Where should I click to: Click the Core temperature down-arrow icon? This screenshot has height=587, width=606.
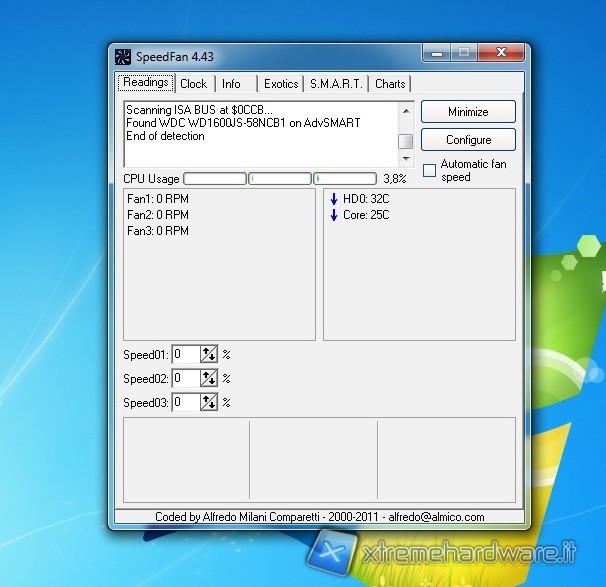pyautogui.click(x=334, y=215)
